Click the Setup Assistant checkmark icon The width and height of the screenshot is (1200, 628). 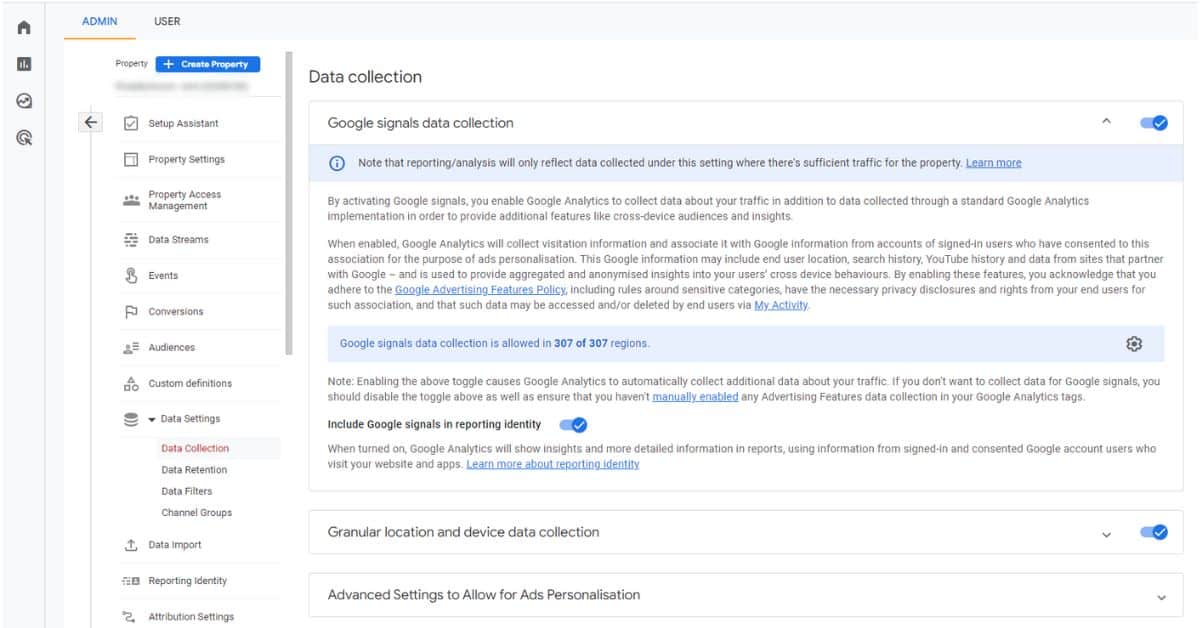tap(130, 124)
